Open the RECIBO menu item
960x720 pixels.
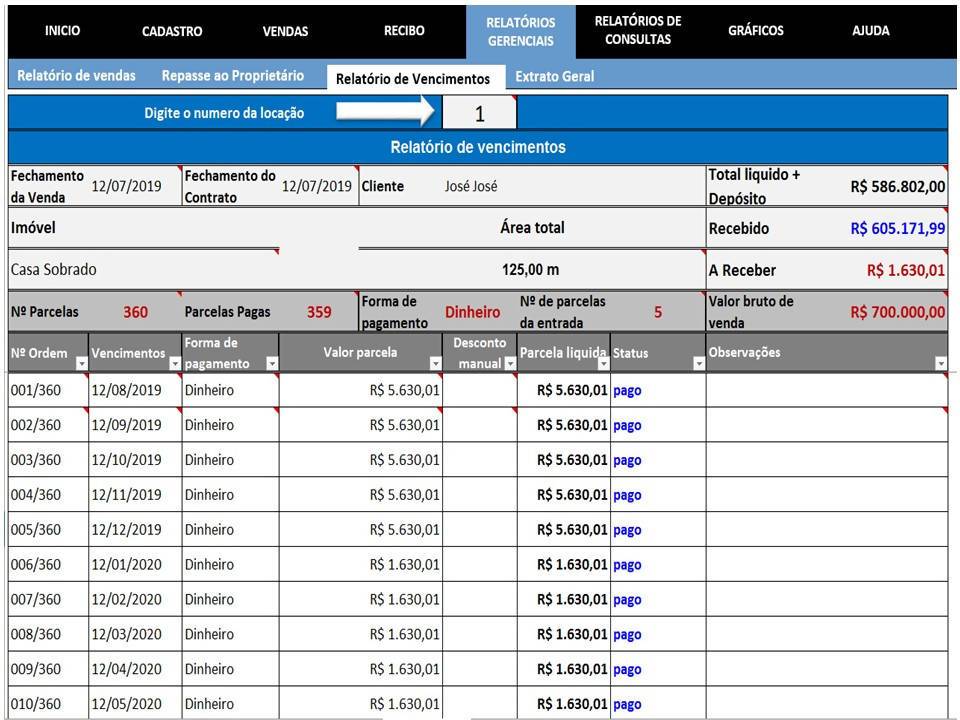[x=404, y=31]
